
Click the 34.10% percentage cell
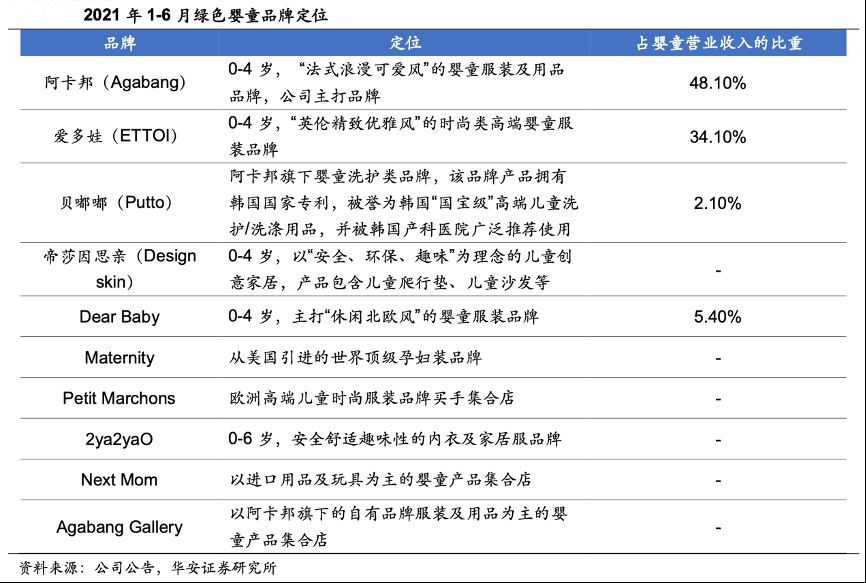pyautogui.click(x=718, y=137)
